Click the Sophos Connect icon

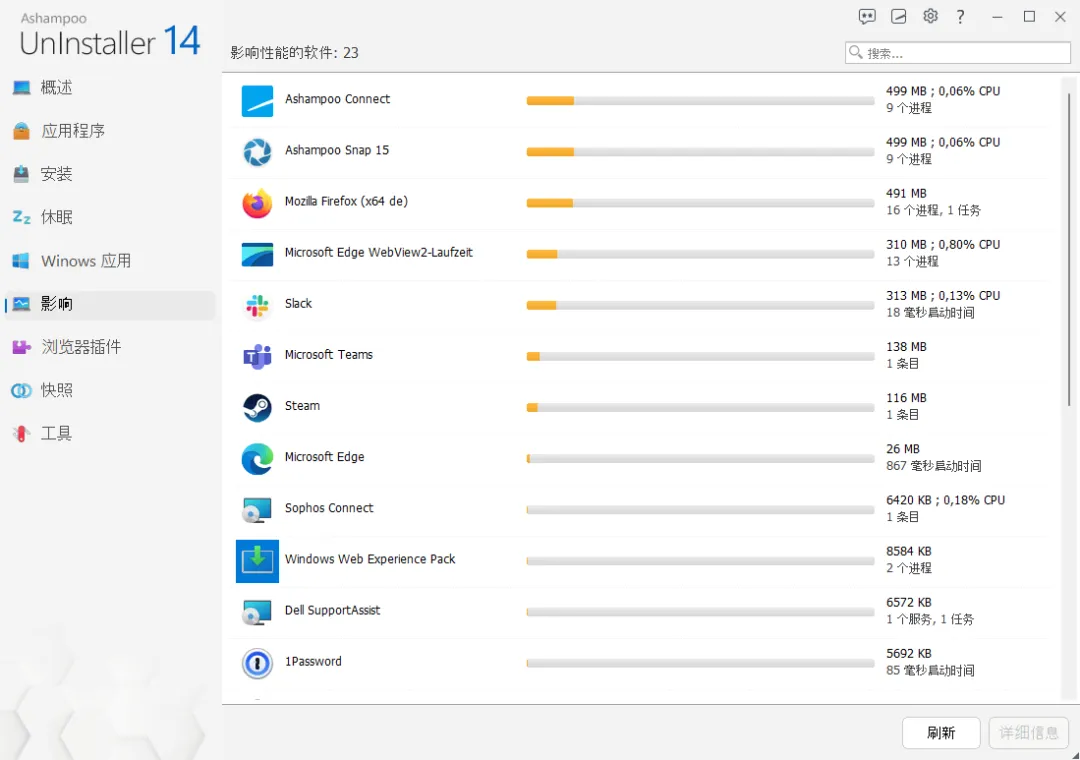tap(257, 510)
